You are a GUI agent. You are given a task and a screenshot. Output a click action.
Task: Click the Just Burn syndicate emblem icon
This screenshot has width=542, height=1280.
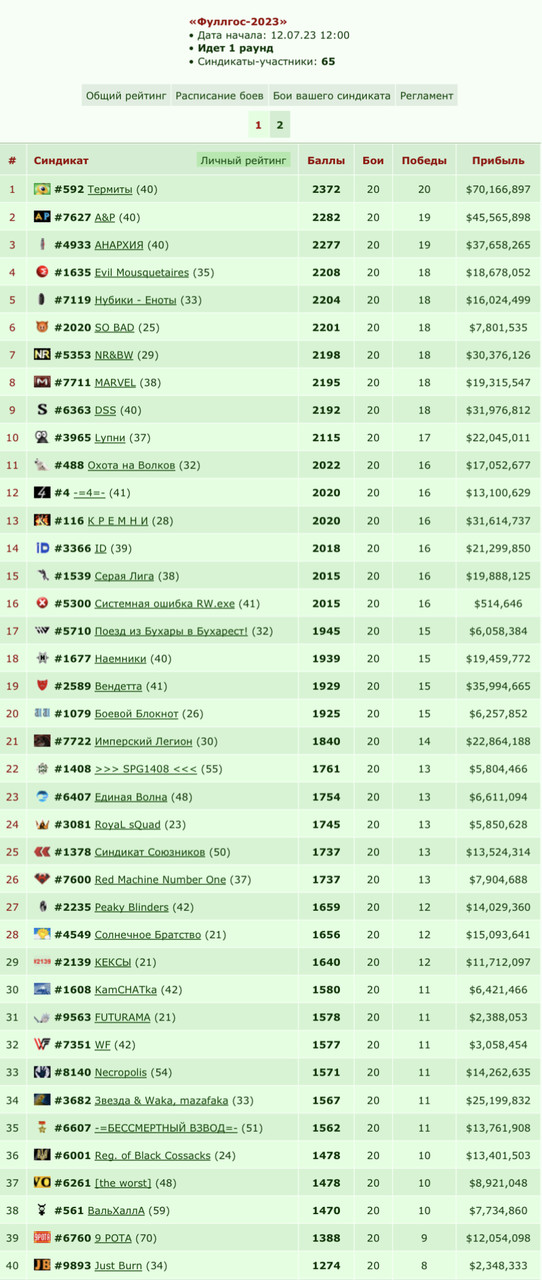(x=42, y=1264)
